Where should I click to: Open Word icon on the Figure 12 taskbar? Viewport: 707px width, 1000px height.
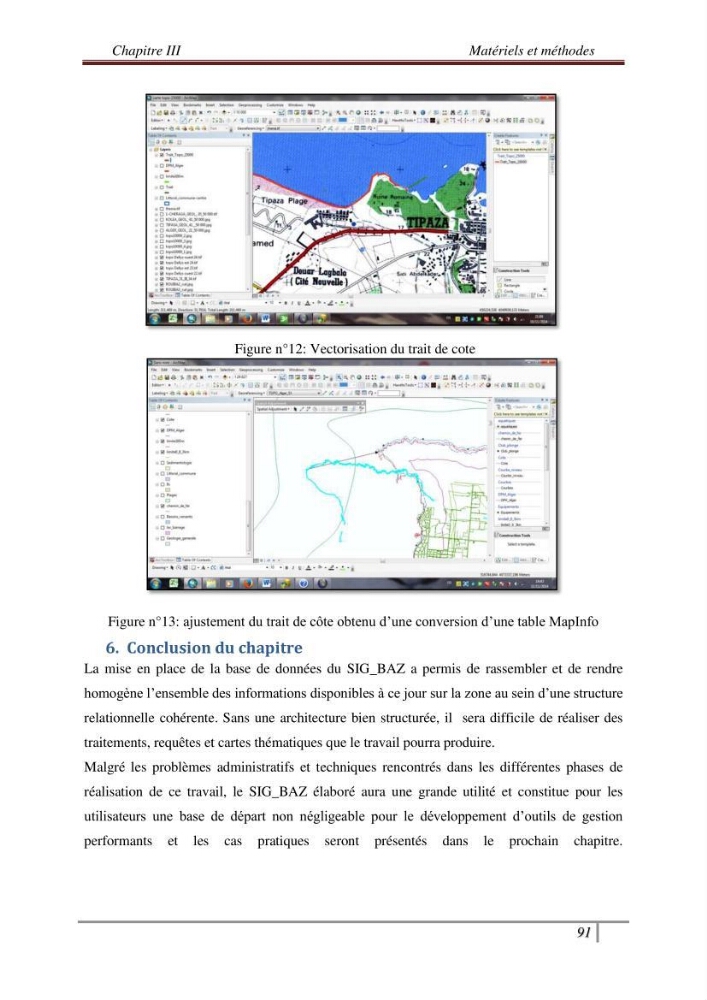[x=265, y=318]
